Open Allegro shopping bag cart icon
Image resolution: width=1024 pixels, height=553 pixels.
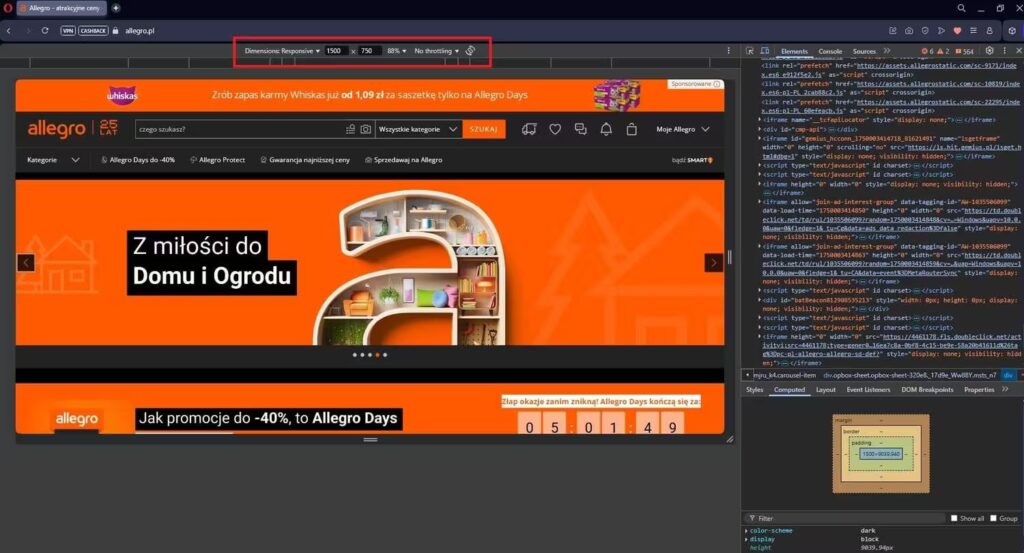(632, 129)
